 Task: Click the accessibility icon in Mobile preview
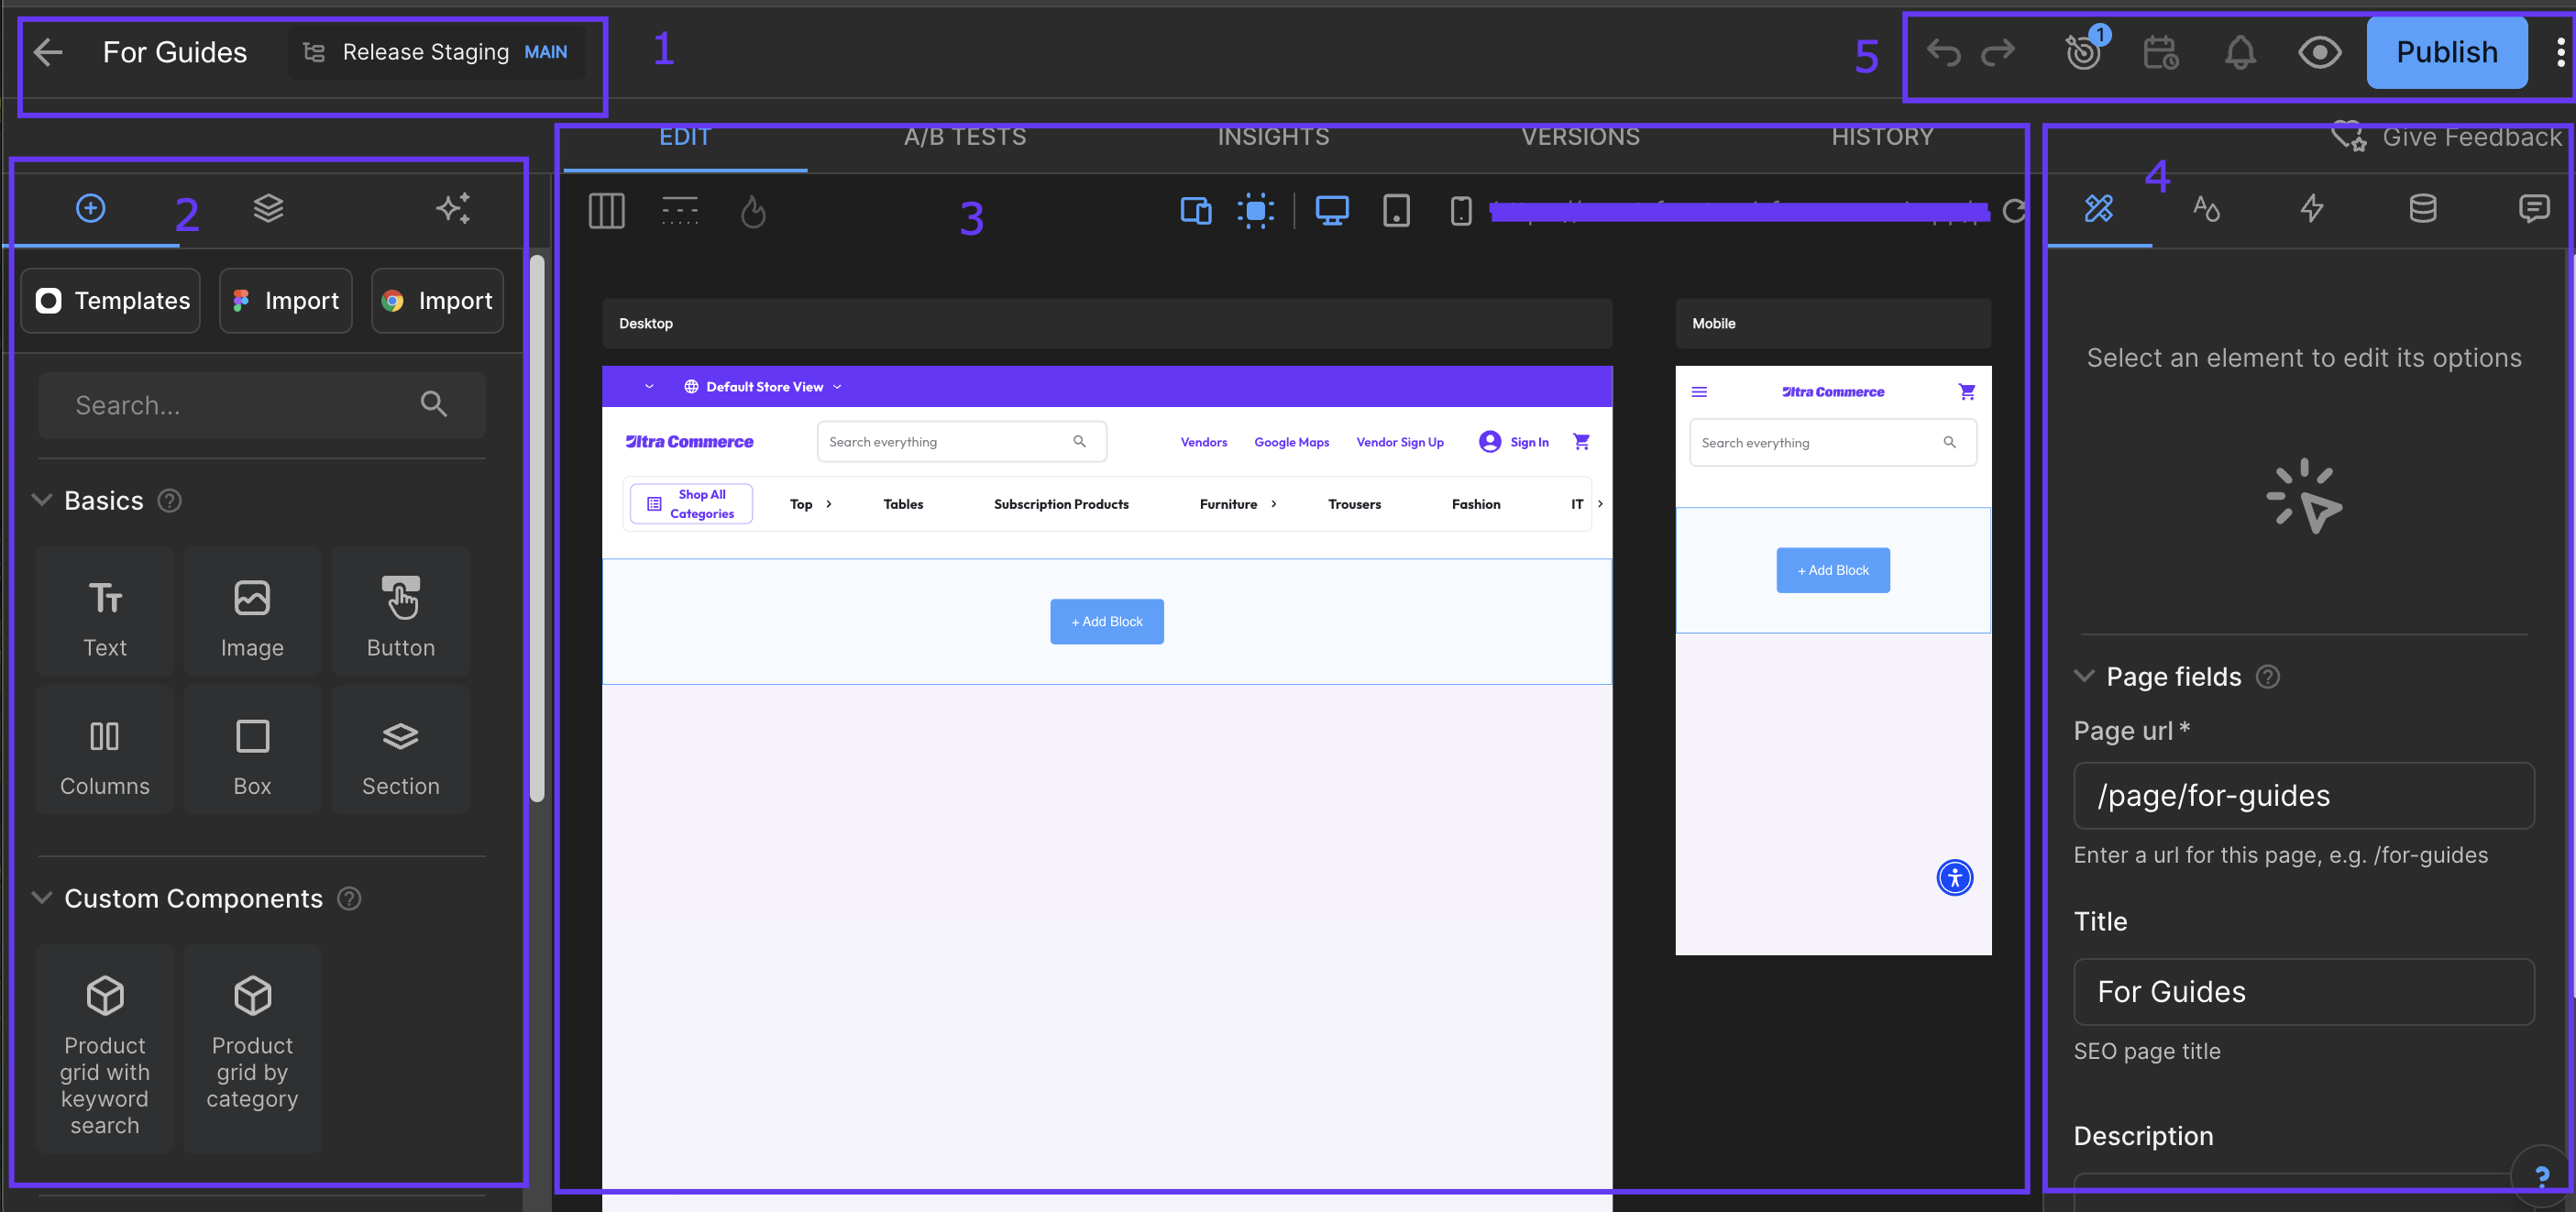click(1954, 877)
